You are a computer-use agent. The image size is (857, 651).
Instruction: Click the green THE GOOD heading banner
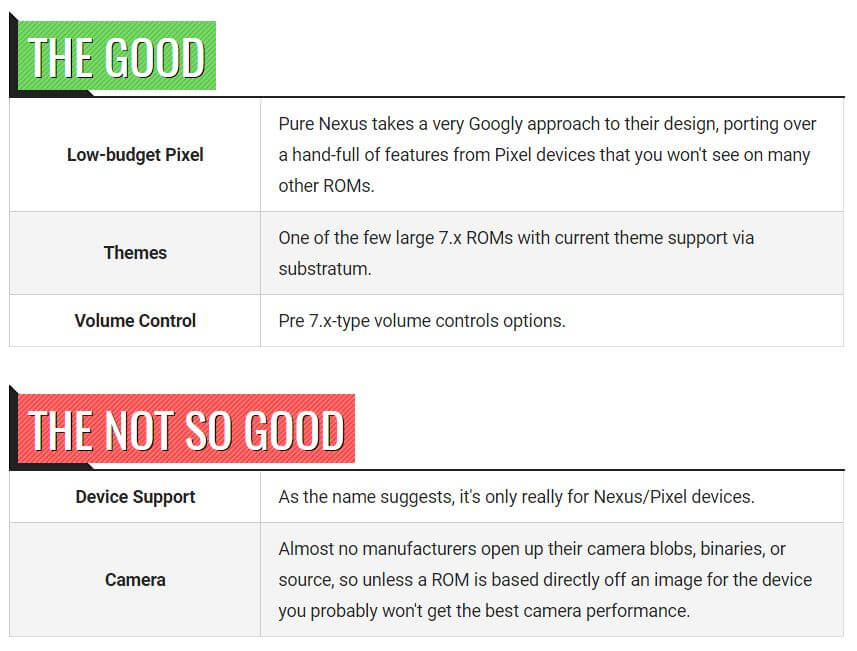point(116,57)
